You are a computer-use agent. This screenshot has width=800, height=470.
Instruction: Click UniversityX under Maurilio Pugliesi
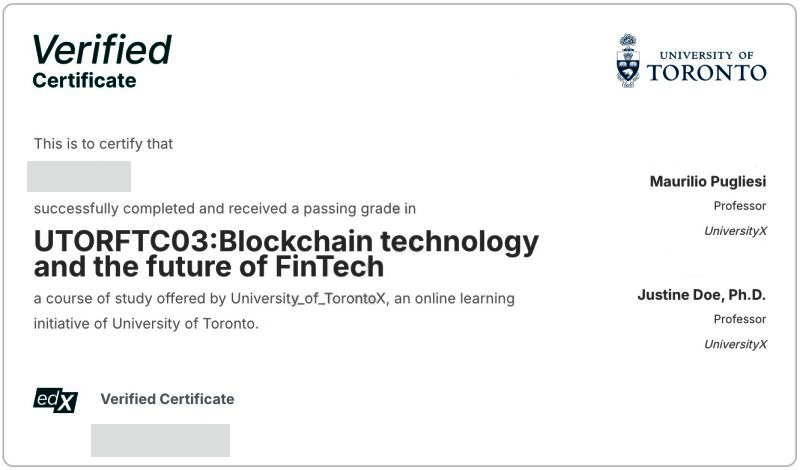click(735, 231)
